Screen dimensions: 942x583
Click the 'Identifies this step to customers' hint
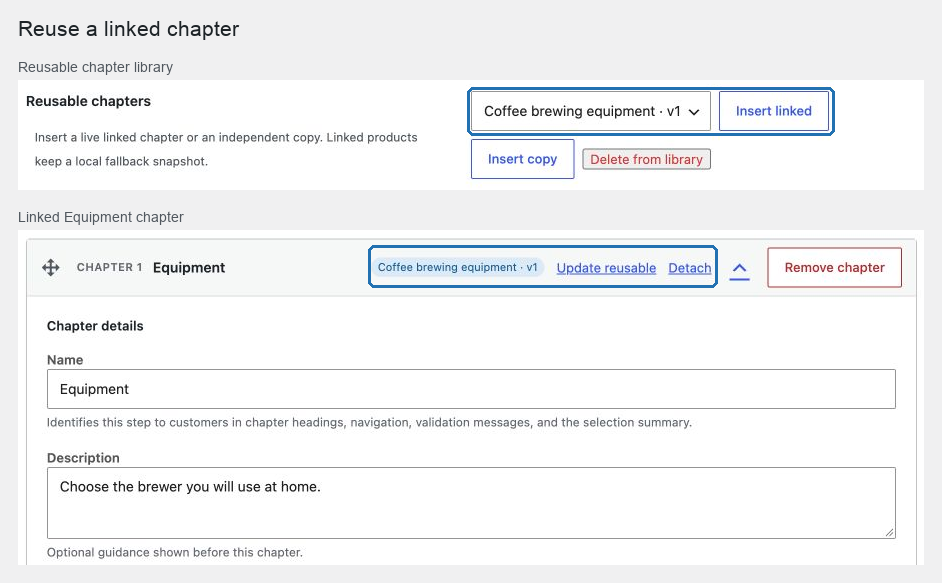(x=369, y=423)
